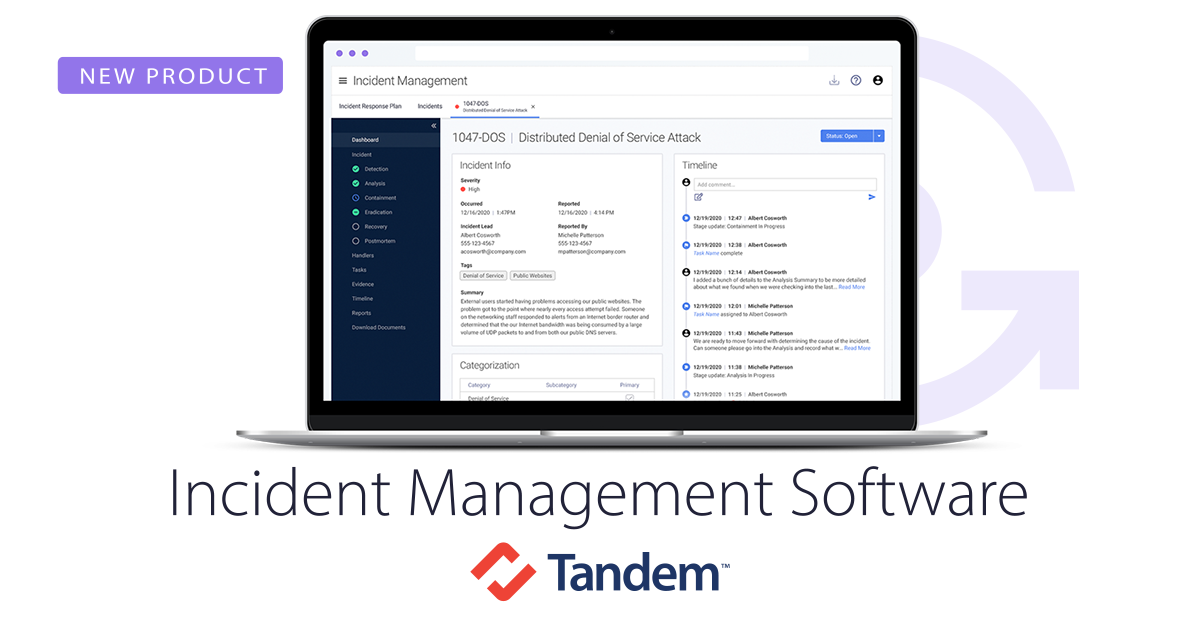Toggle the Analysis stage checkmark
This screenshot has height=630, width=1200.
[x=354, y=183]
